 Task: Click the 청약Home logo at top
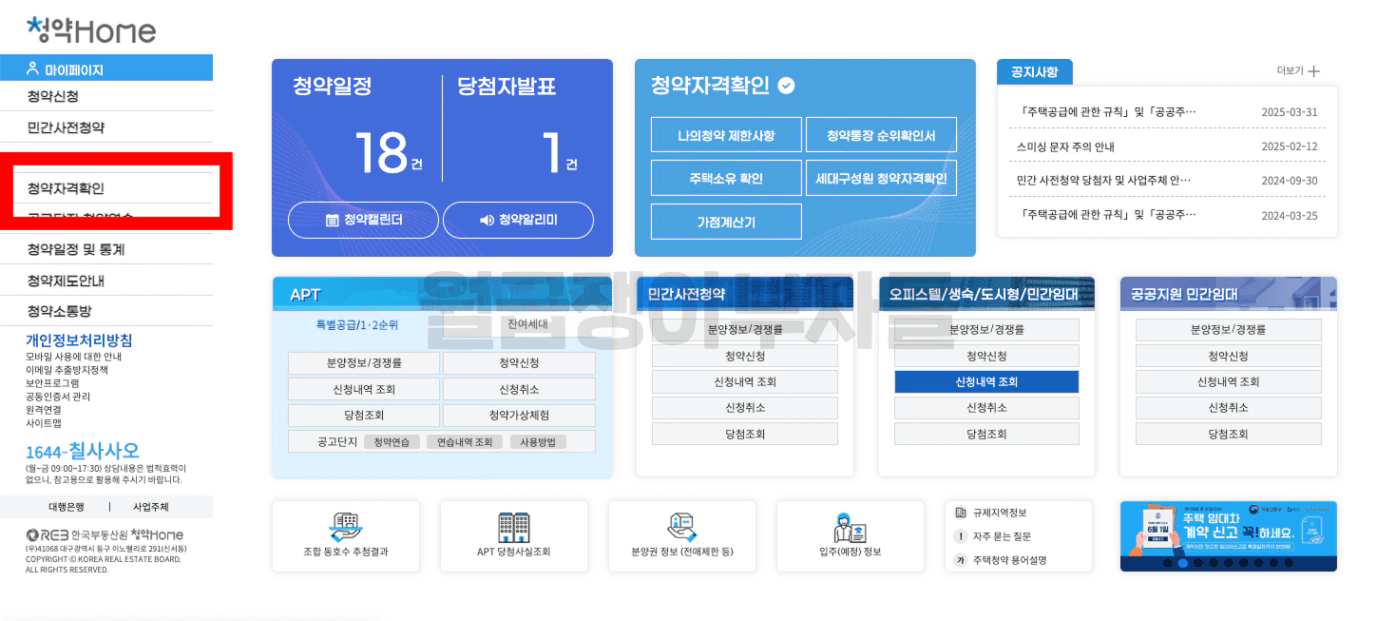[x=91, y=30]
